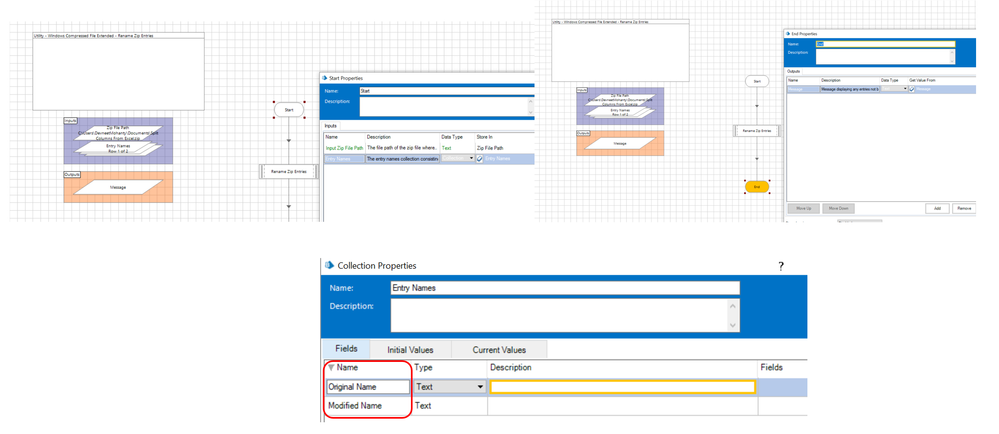Select the Start stage in the left diagram
The height and width of the screenshot is (434, 999).
[x=288, y=109]
